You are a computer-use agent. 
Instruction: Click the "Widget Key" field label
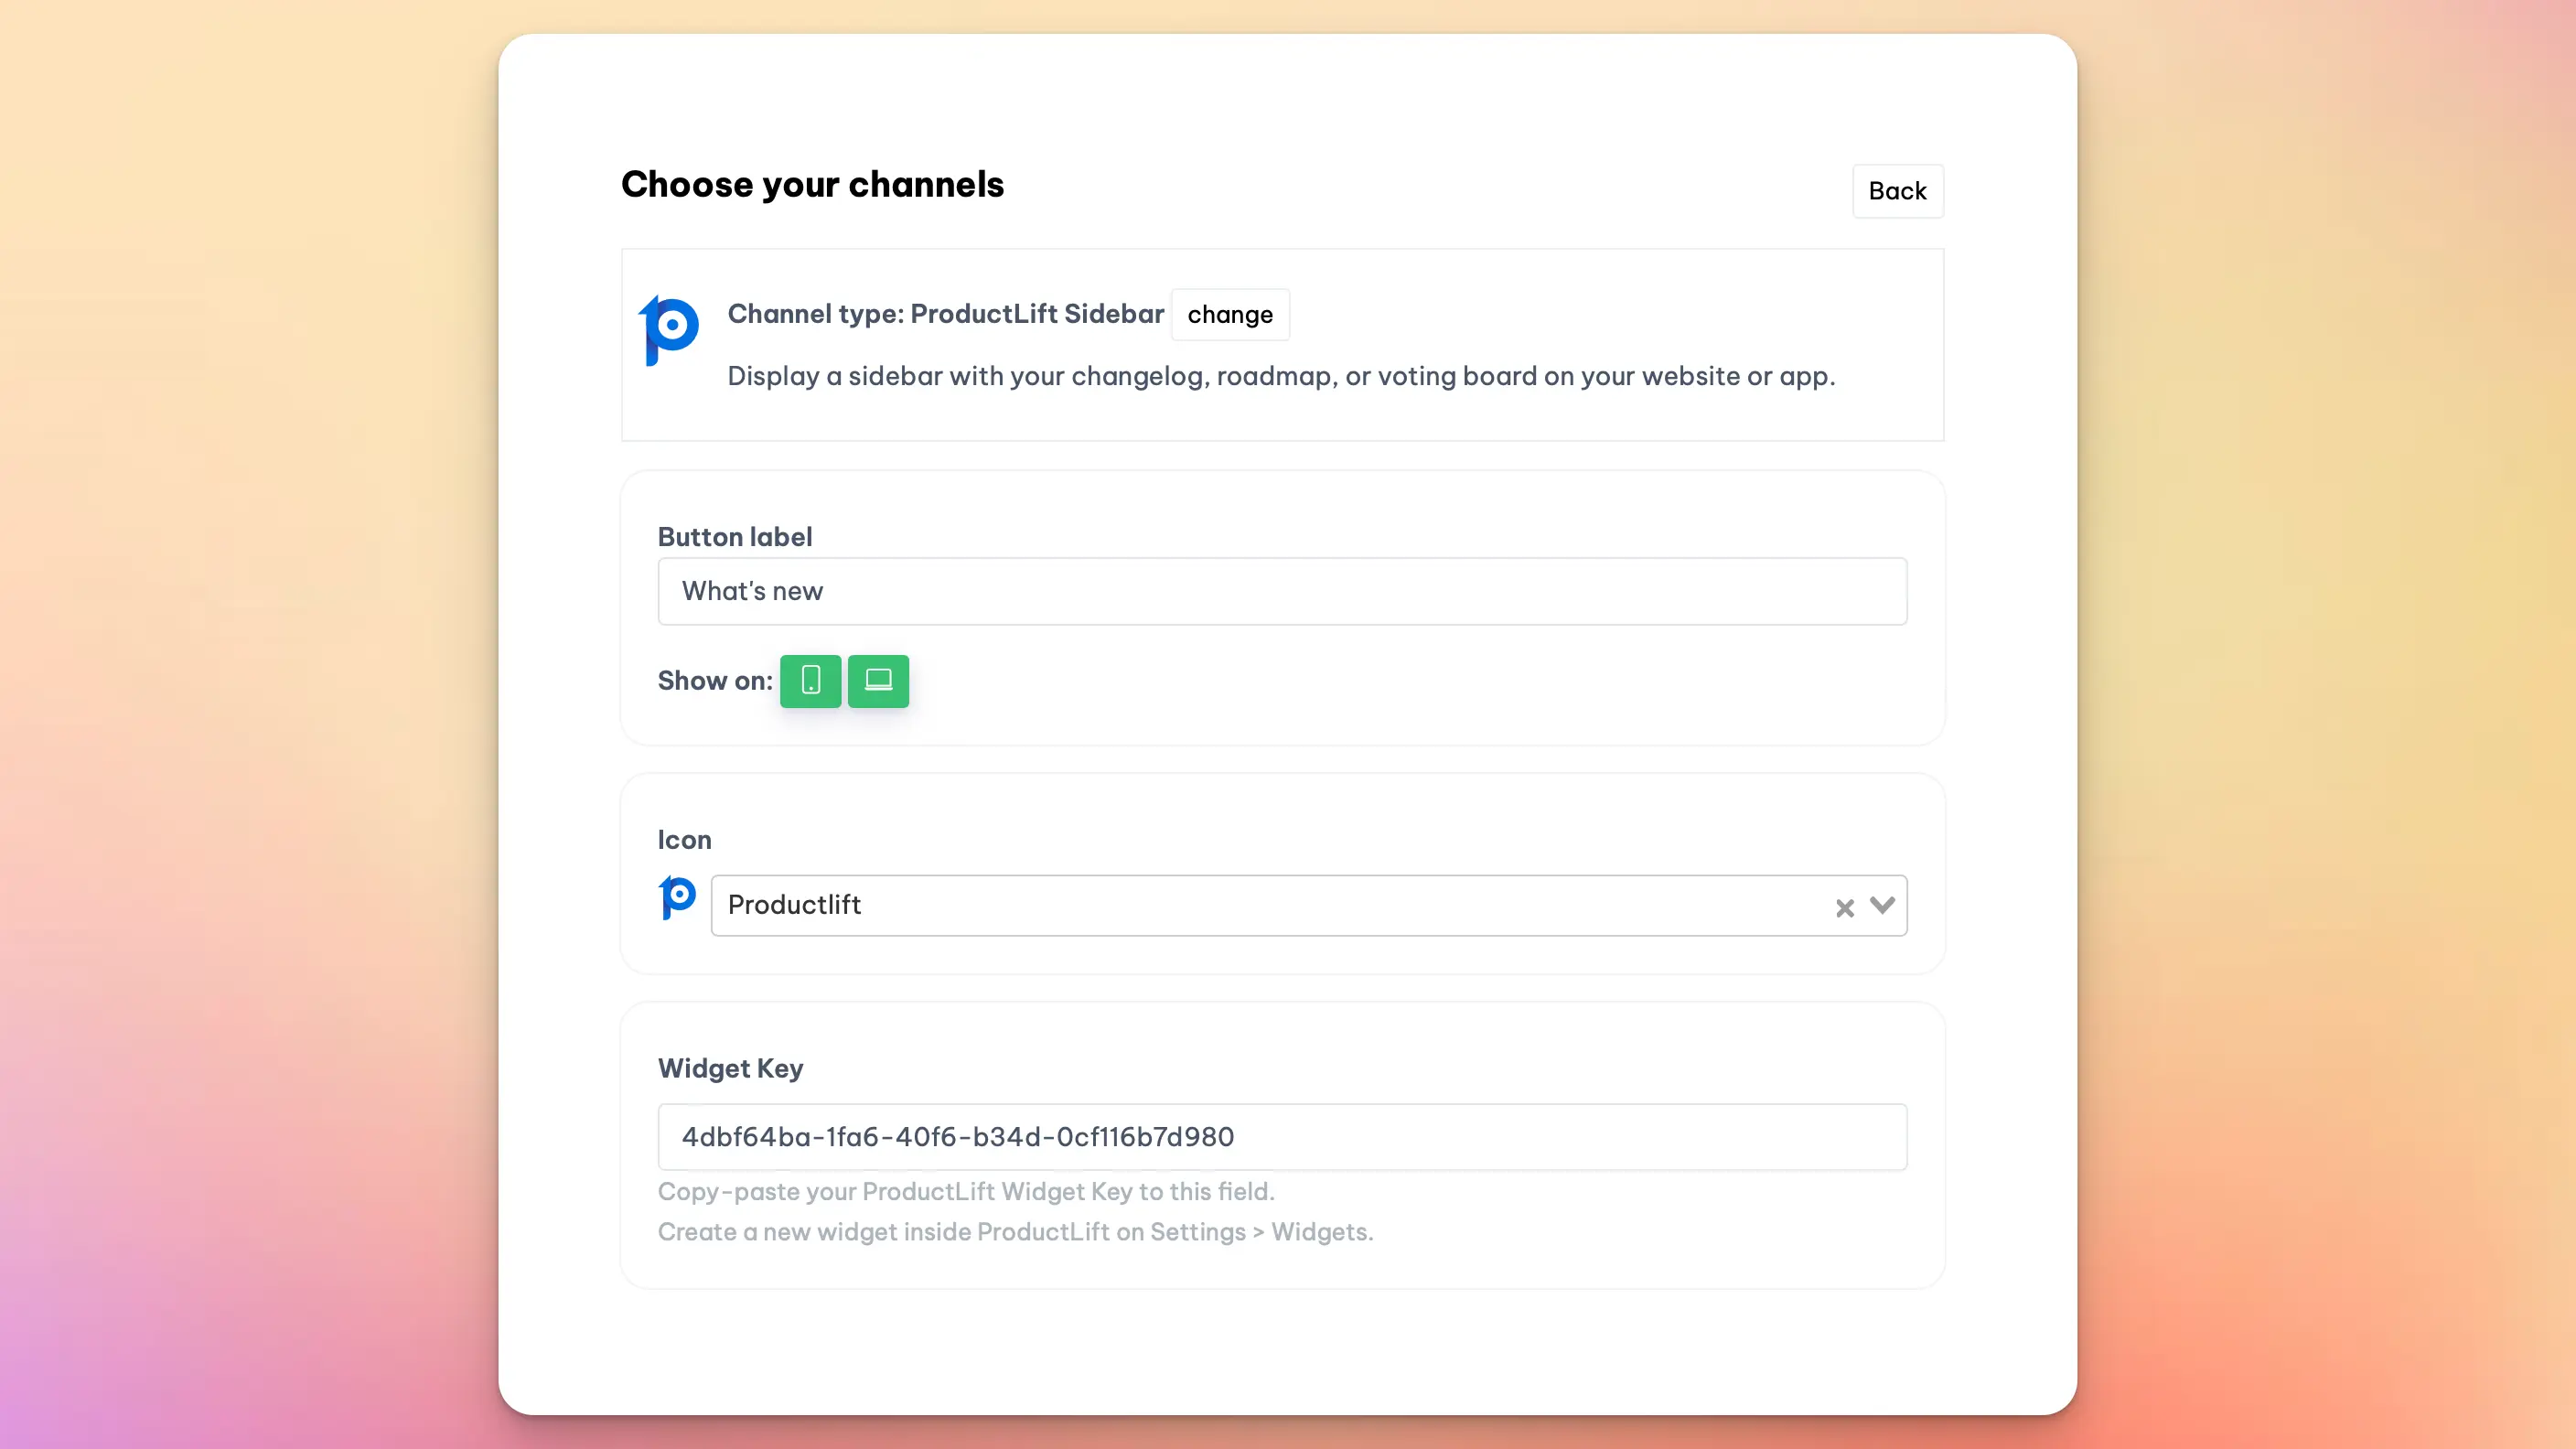730,1068
